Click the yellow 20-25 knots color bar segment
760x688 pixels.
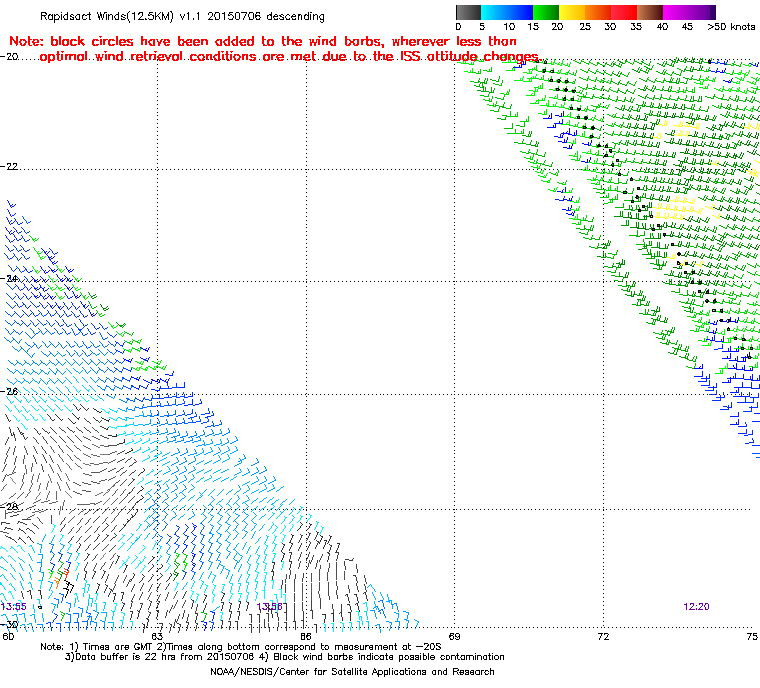[x=572, y=12]
